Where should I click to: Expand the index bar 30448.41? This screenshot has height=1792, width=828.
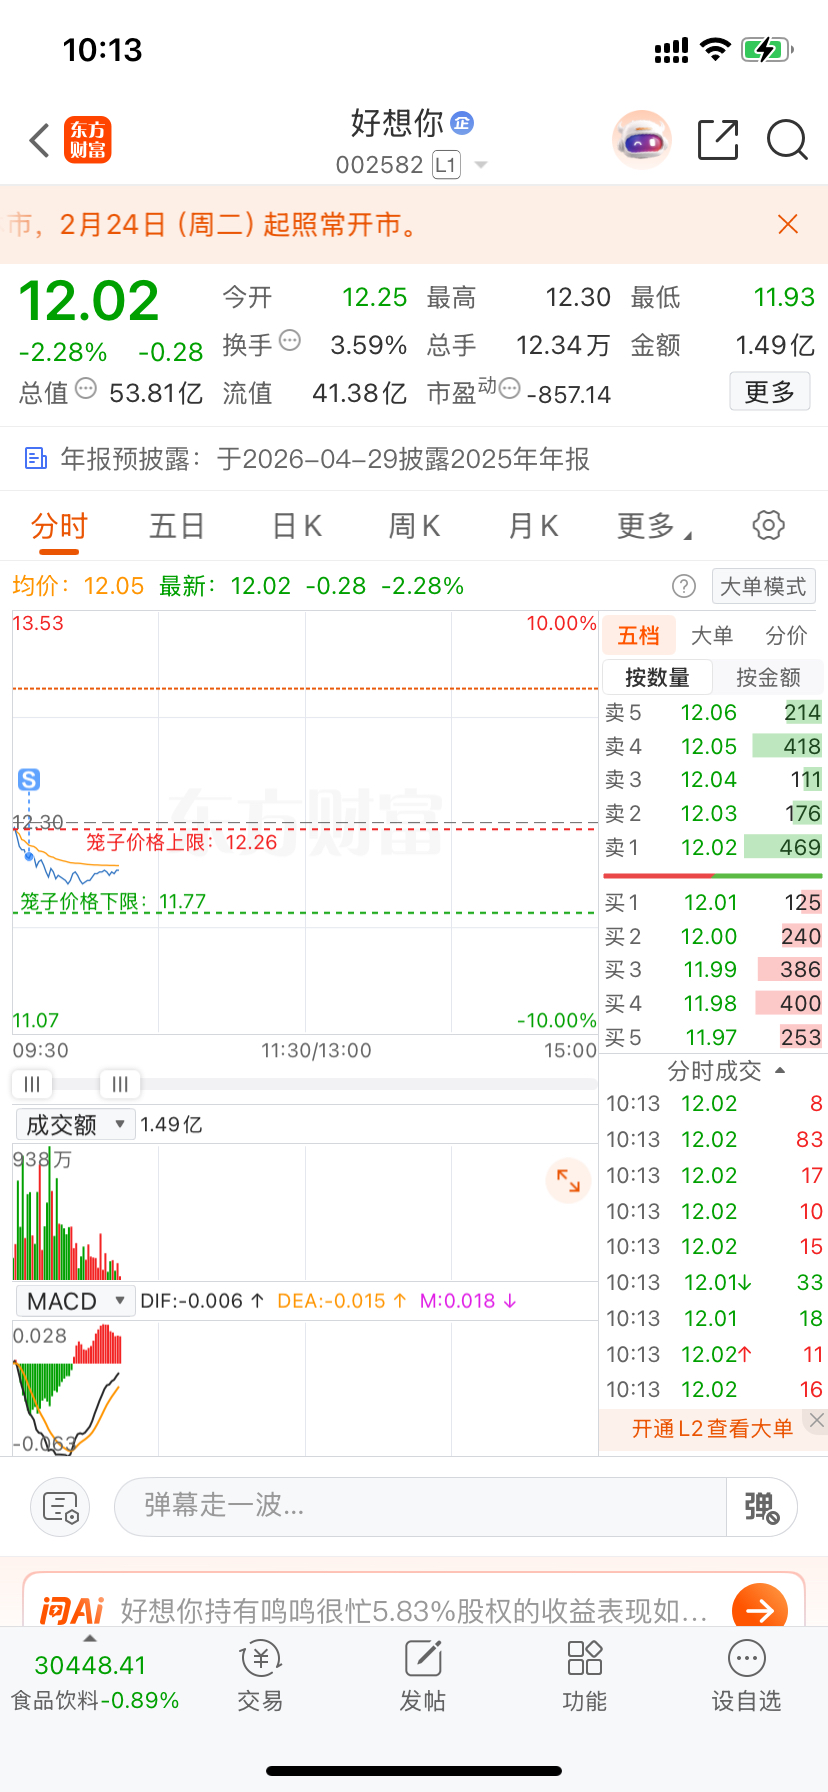(x=90, y=1665)
